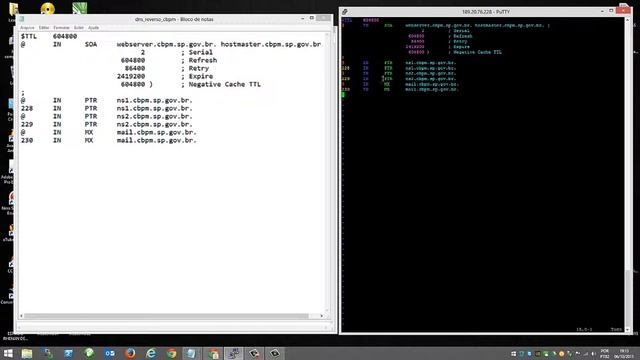The height and width of the screenshot is (360, 640).
Task: Click the '; Refresh' comment in Notepad
Action: (199, 60)
